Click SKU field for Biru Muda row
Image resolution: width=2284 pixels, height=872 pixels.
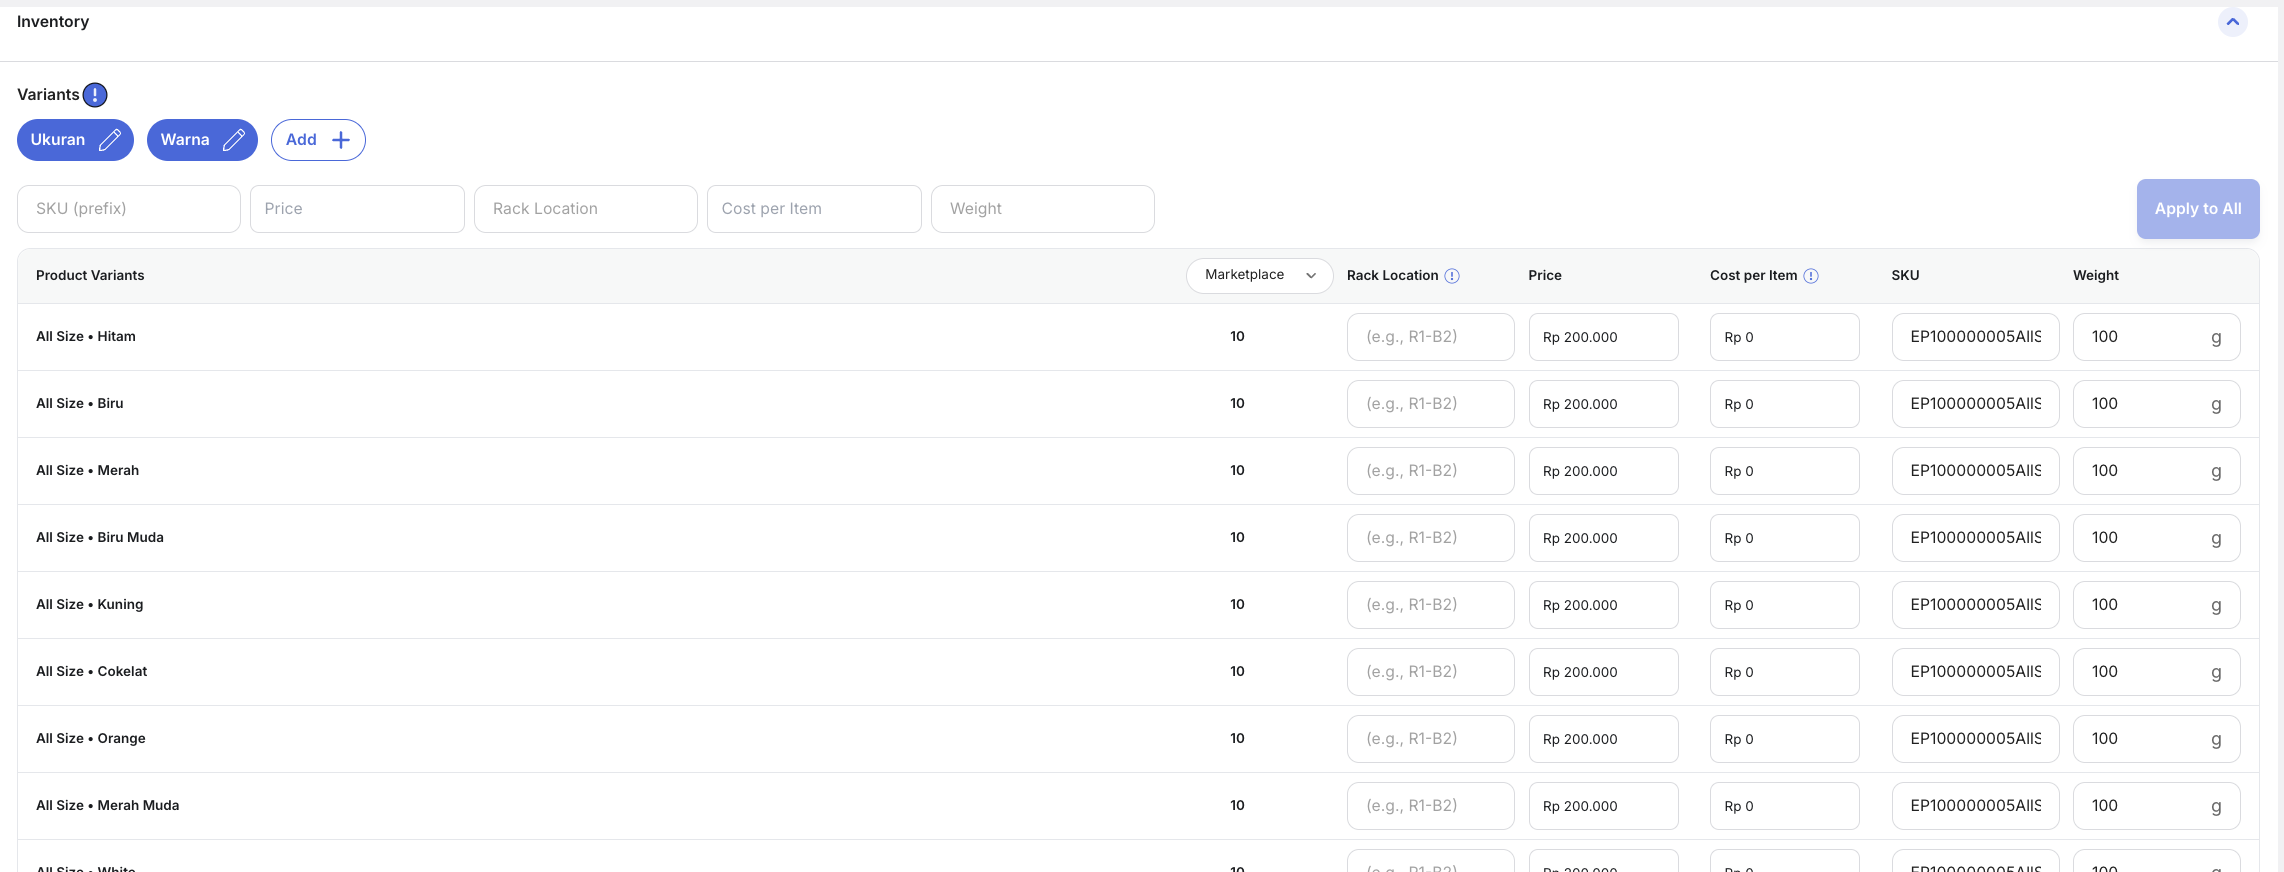1976,538
